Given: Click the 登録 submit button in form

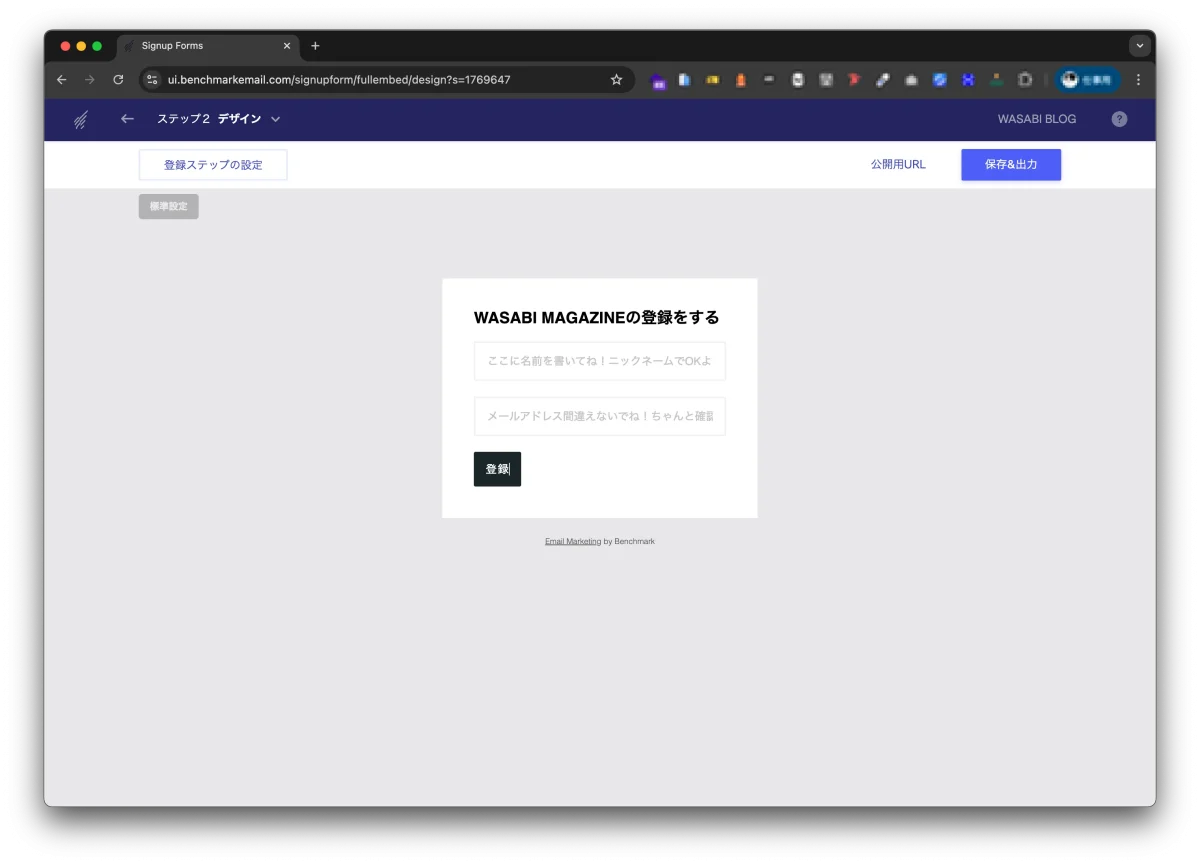Looking at the screenshot, I should 497,469.
